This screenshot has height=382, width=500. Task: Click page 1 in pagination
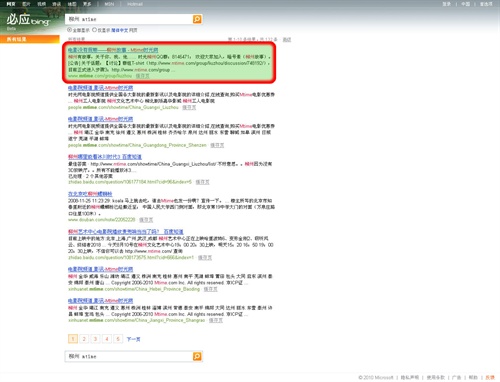point(73,339)
